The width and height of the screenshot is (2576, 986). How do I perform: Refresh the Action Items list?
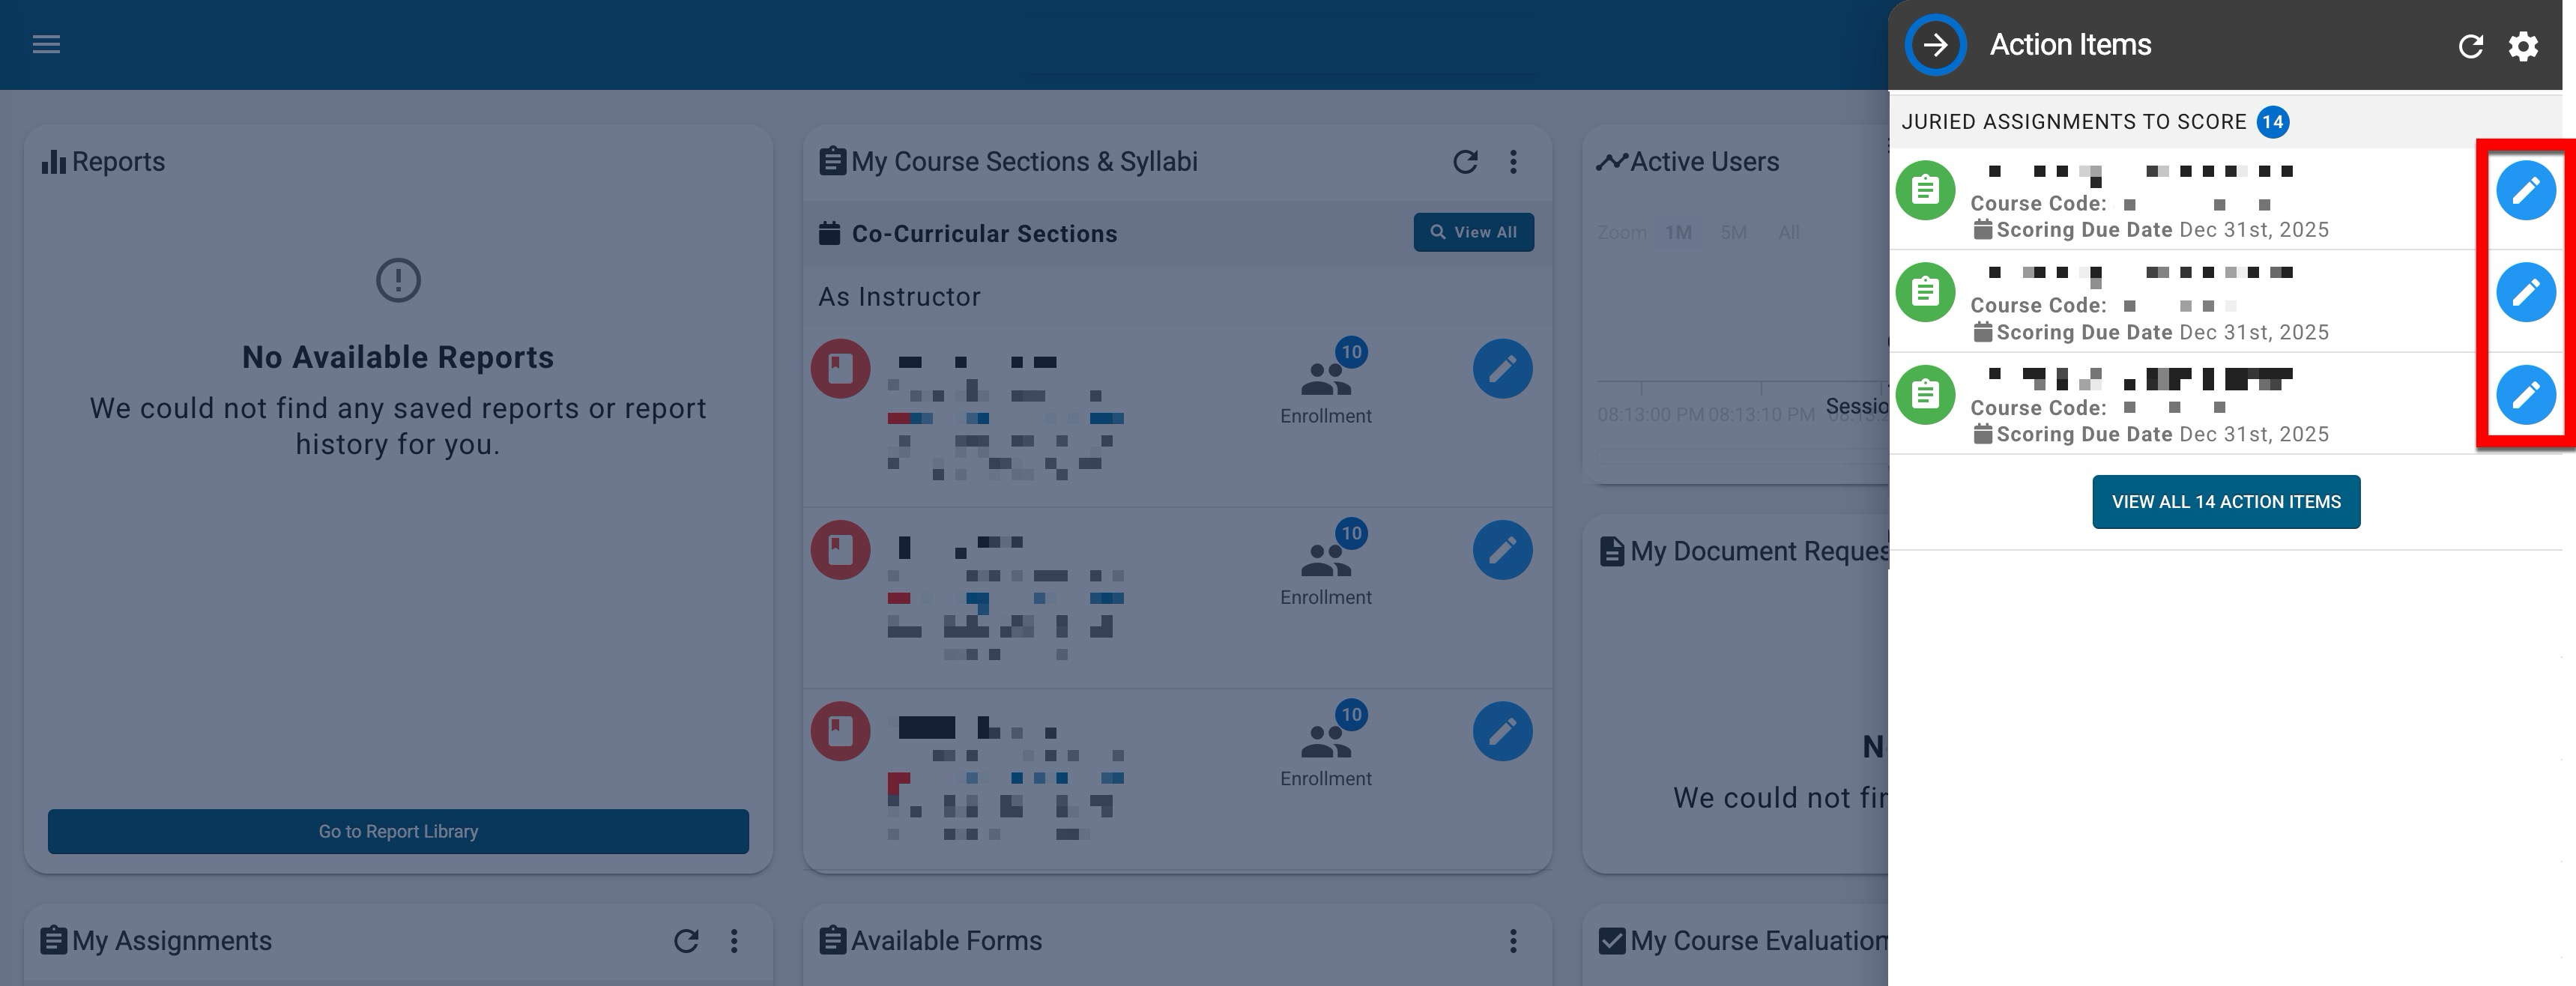(x=2470, y=46)
